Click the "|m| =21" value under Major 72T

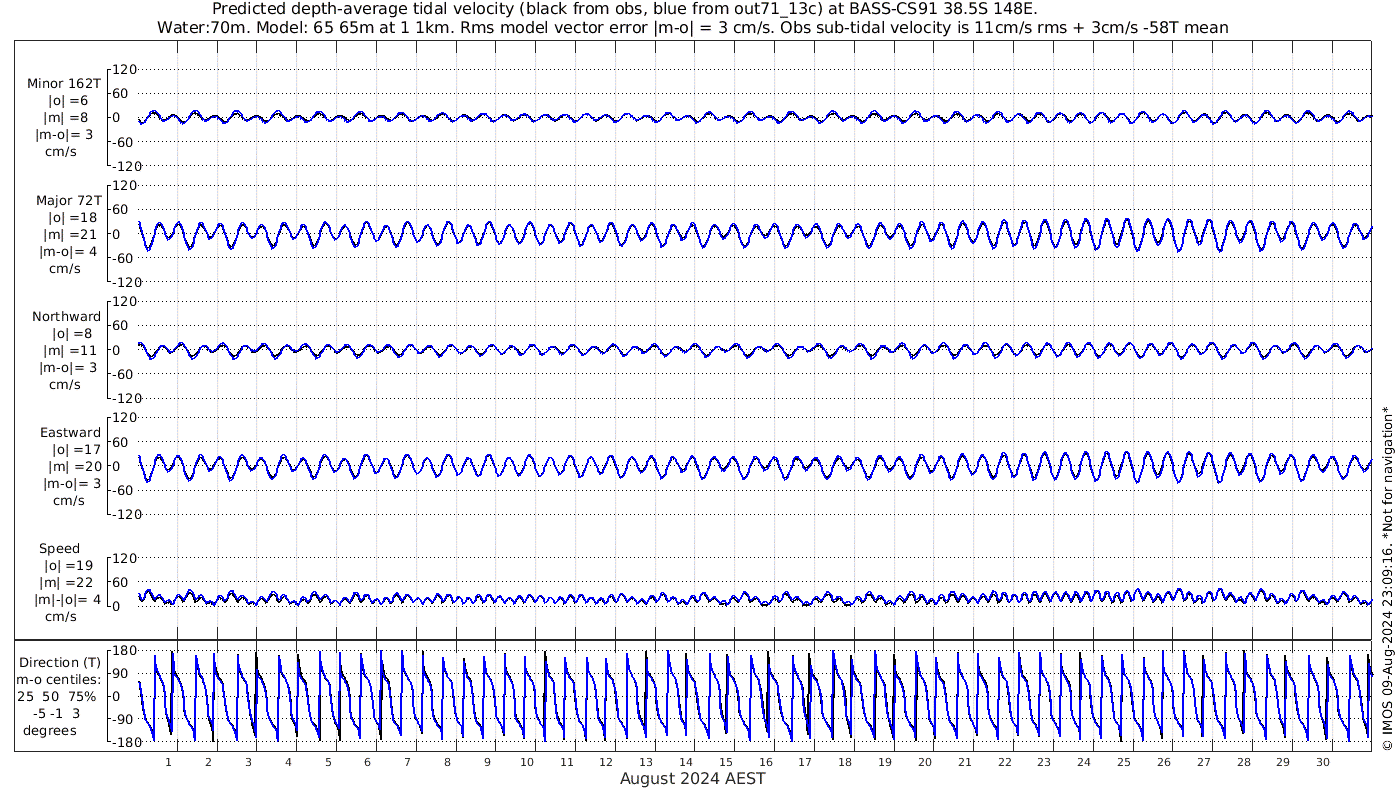[x=71, y=235]
